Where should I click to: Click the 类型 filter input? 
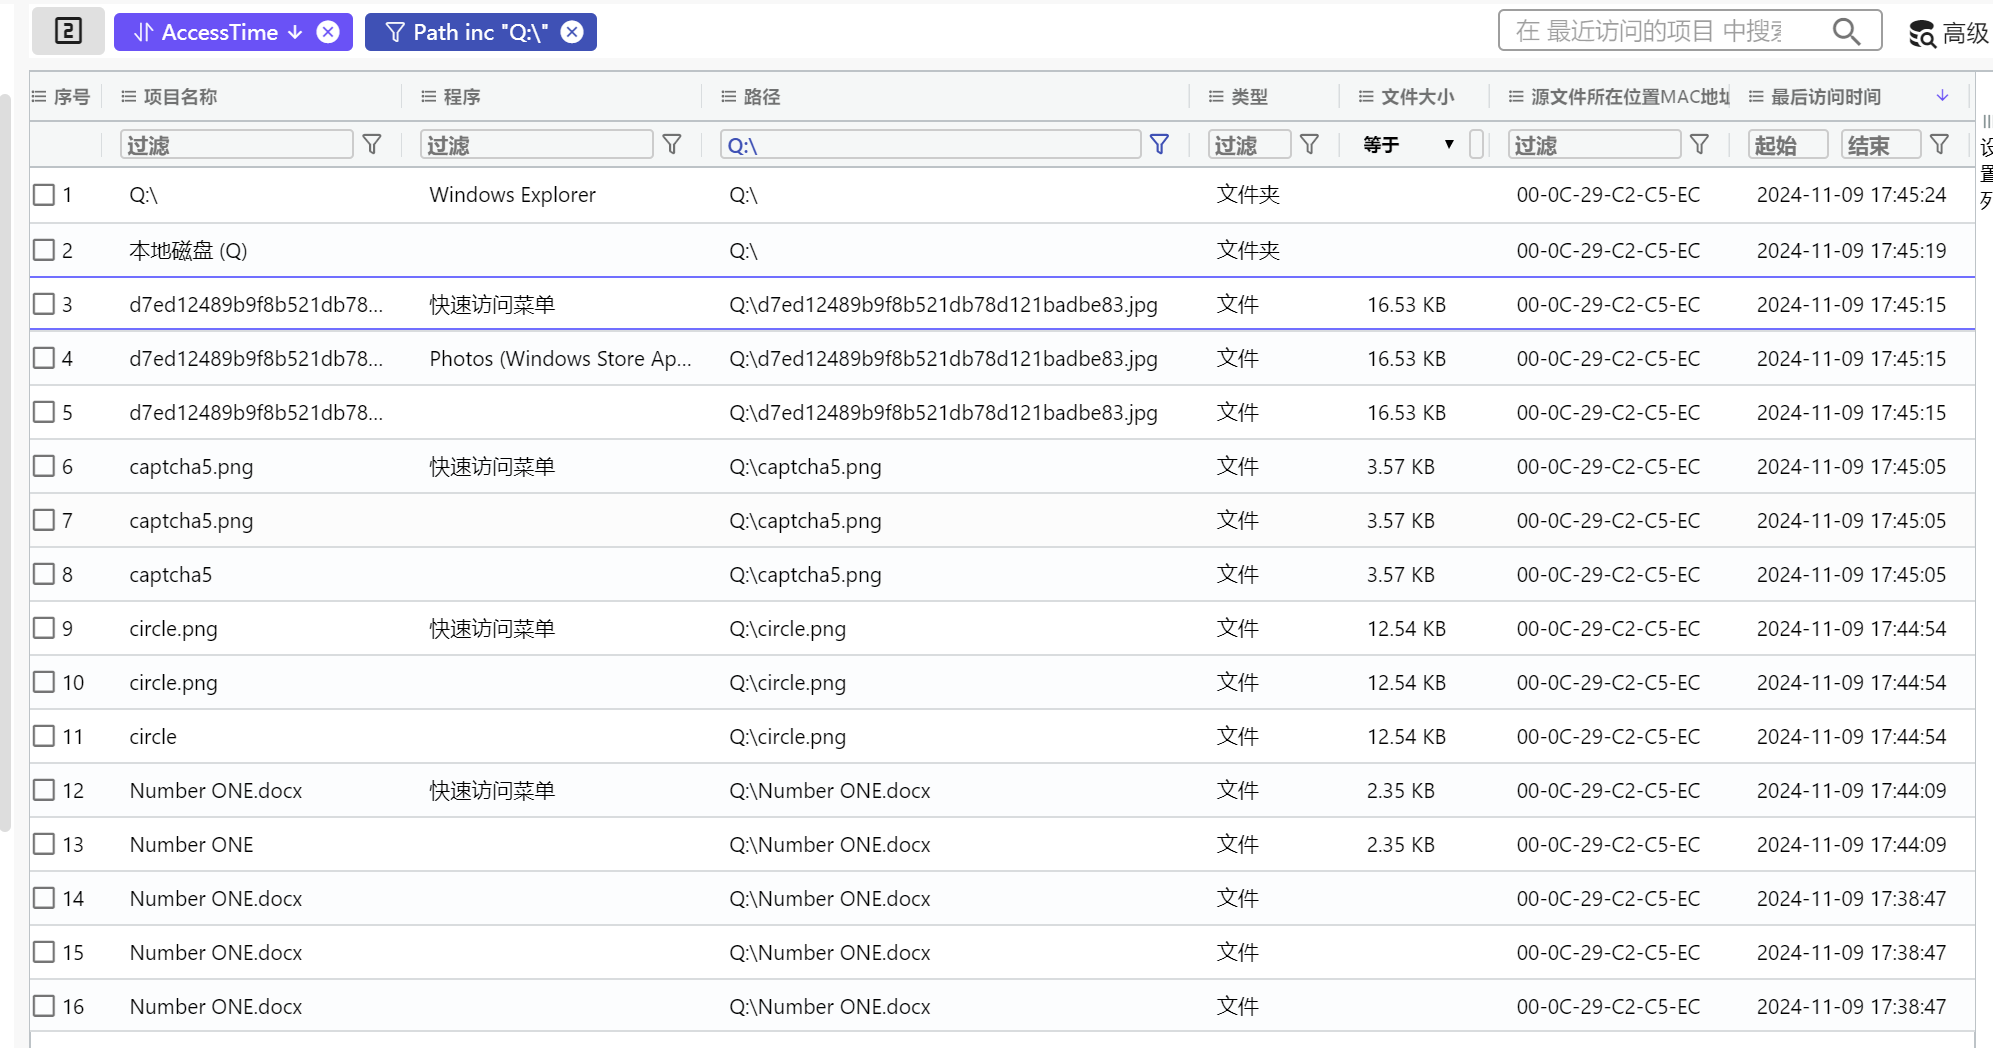point(1250,145)
